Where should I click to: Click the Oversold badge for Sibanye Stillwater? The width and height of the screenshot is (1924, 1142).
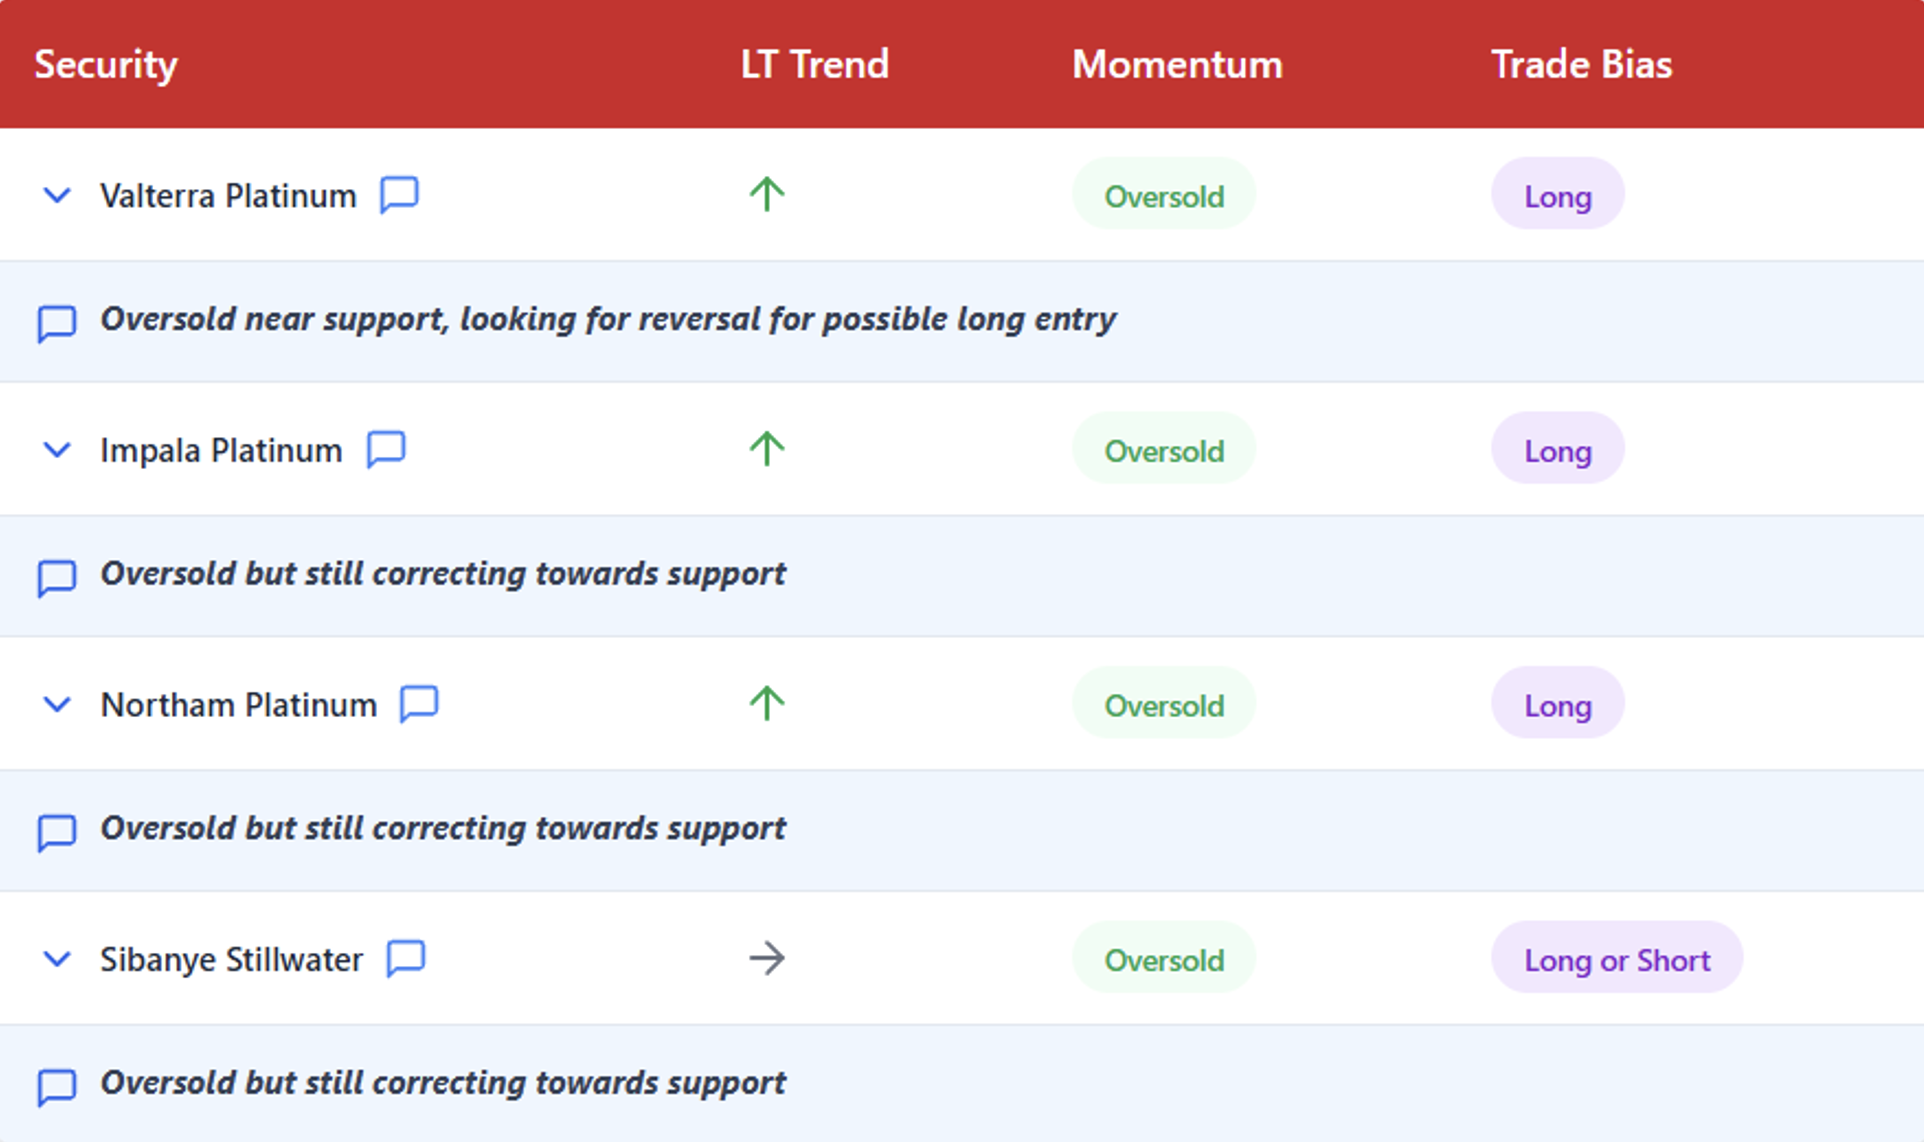point(1164,959)
